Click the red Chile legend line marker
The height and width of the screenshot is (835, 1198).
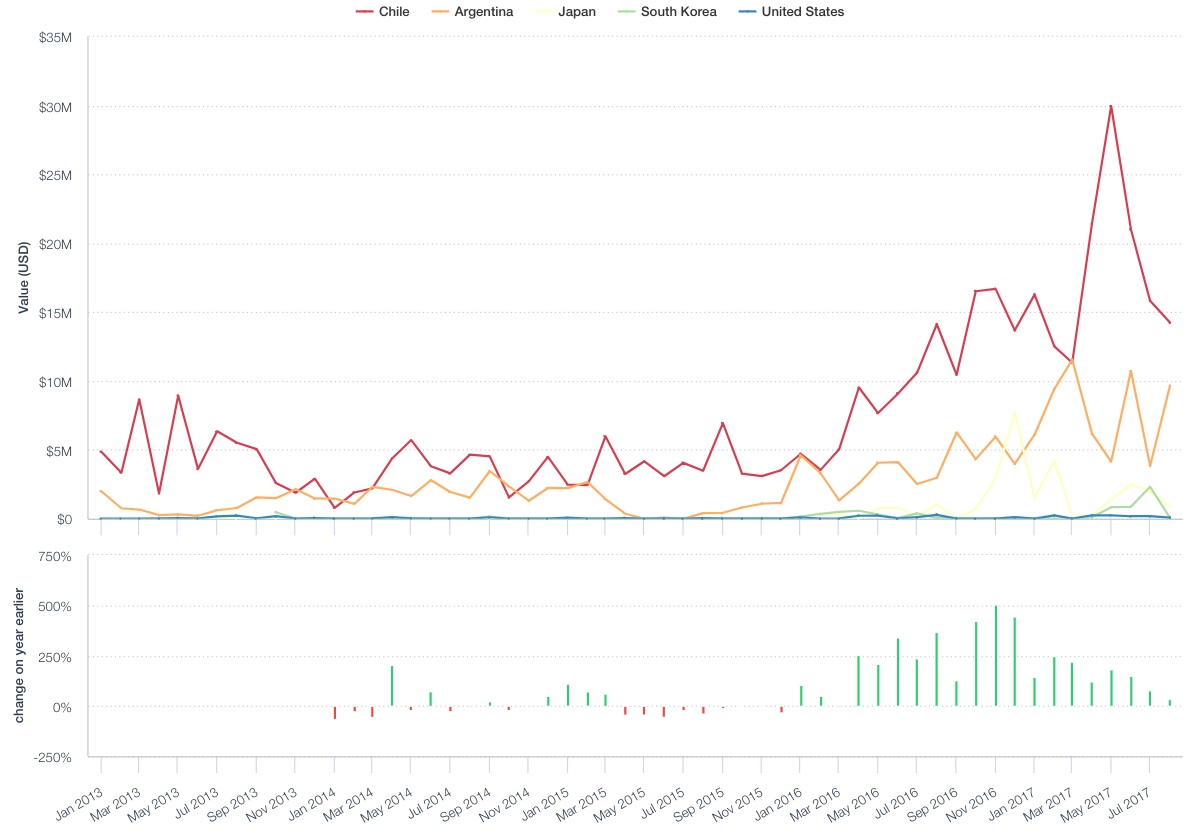pos(364,12)
